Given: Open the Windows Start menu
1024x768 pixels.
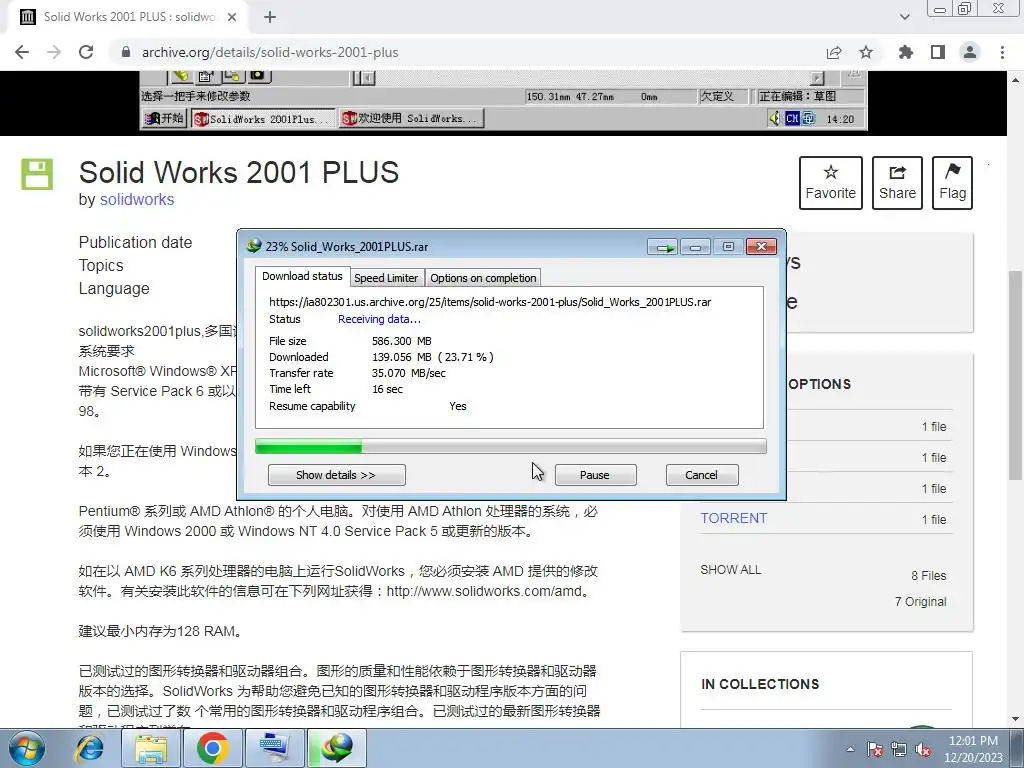Looking at the screenshot, I should pyautogui.click(x=27, y=748).
